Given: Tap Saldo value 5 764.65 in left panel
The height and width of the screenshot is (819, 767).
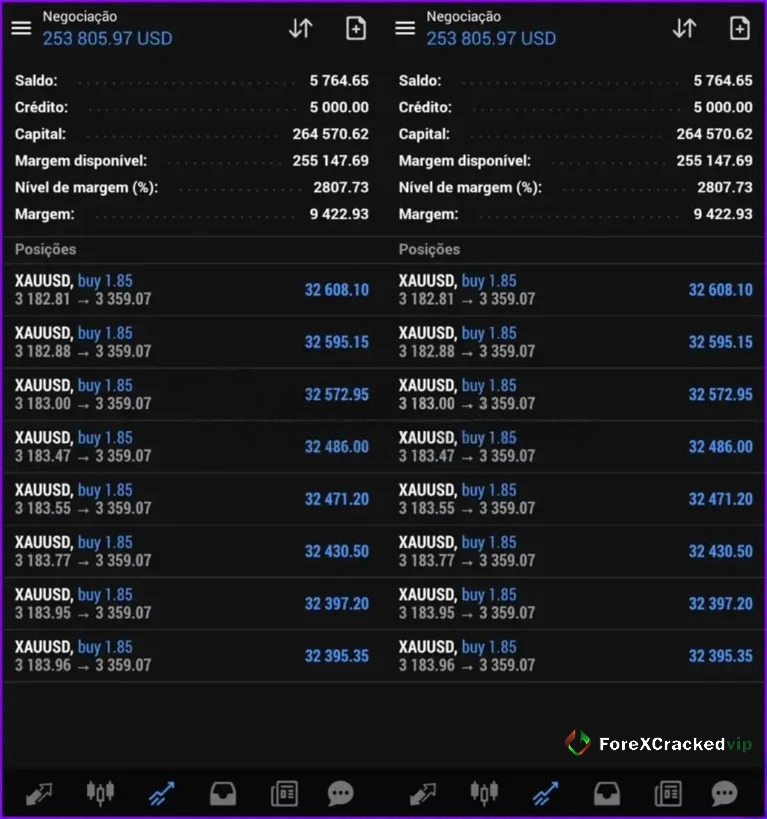Looking at the screenshot, I should tap(339, 80).
